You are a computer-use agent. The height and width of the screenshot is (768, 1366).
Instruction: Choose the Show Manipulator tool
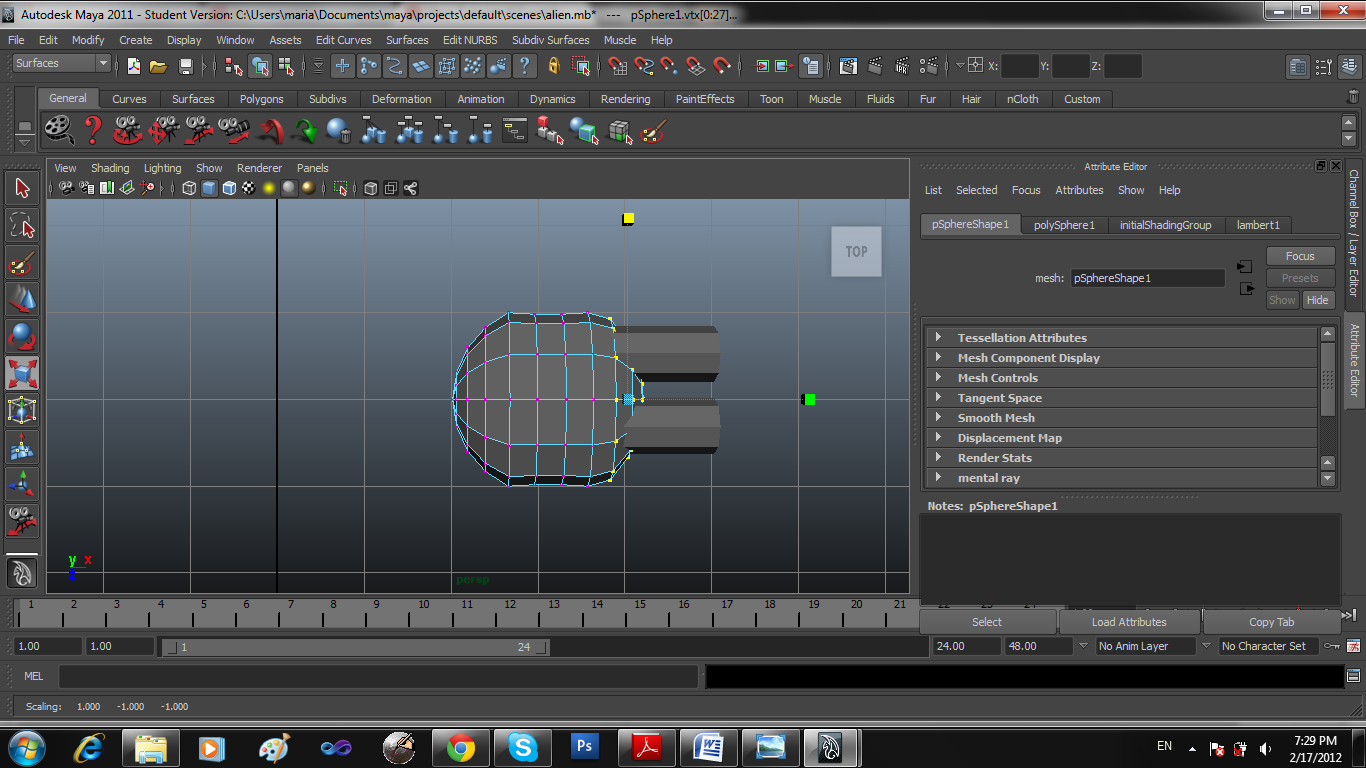[x=22, y=484]
